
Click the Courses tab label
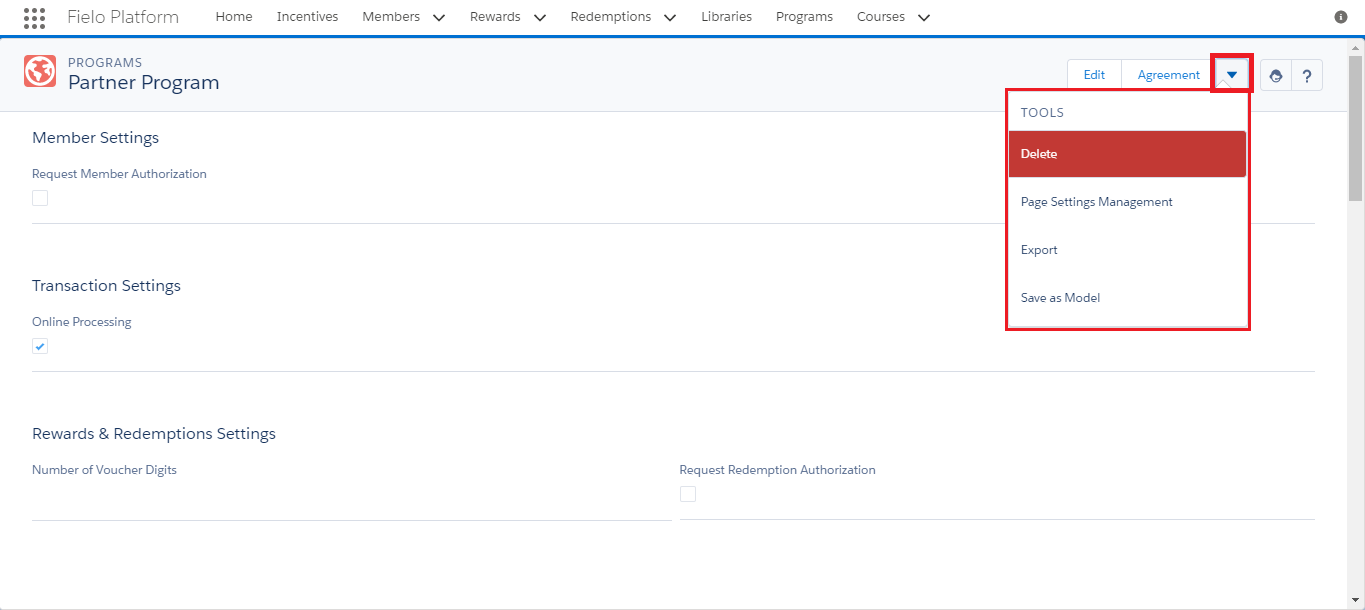(881, 17)
